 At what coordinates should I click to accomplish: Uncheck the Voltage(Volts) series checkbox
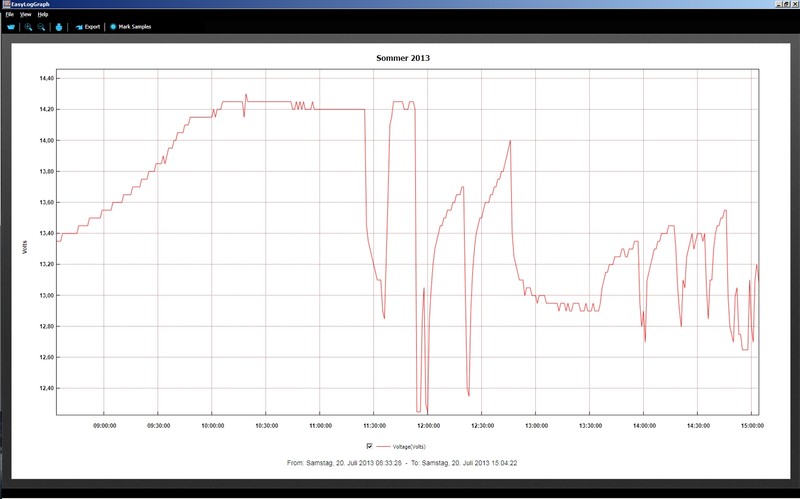coord(370,445)
